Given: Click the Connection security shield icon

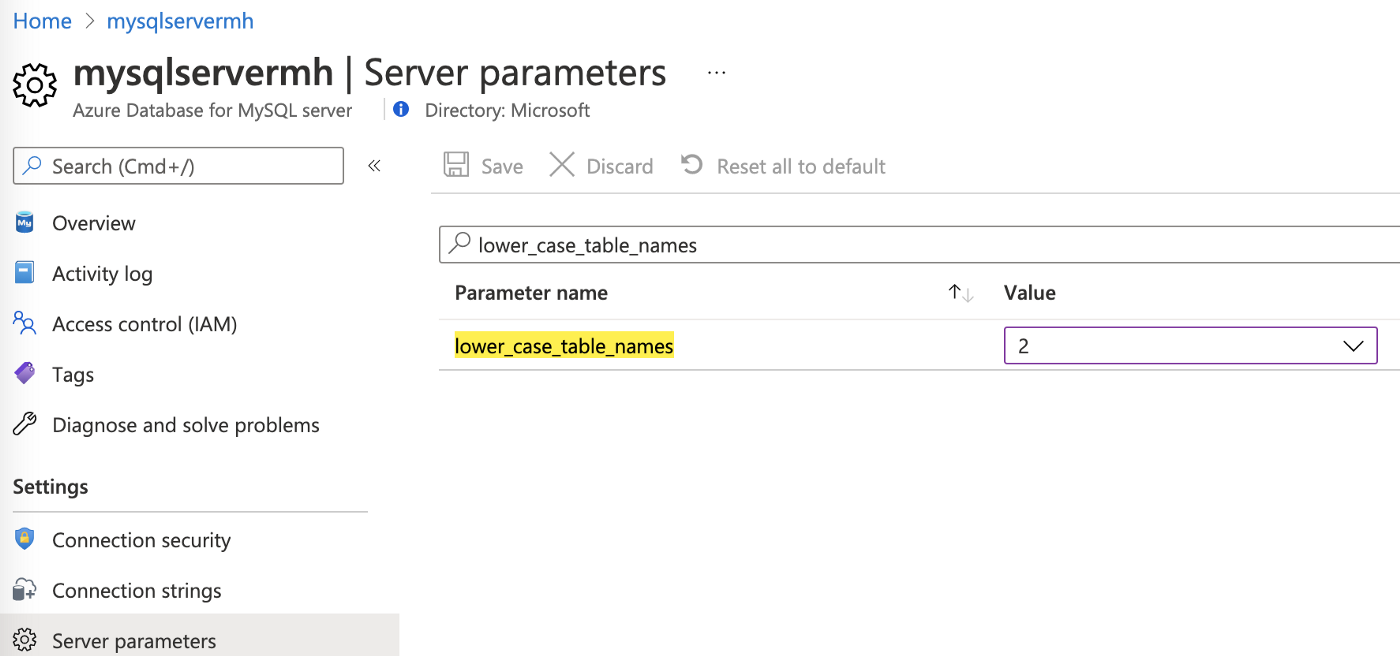Looking at the screenshot, I should 25,540.
